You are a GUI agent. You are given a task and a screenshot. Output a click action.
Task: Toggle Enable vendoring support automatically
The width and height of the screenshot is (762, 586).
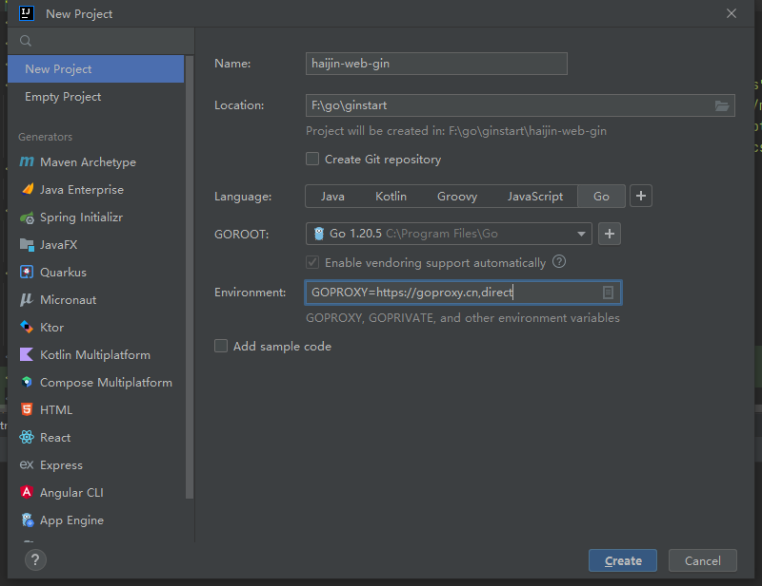[312, 262]
